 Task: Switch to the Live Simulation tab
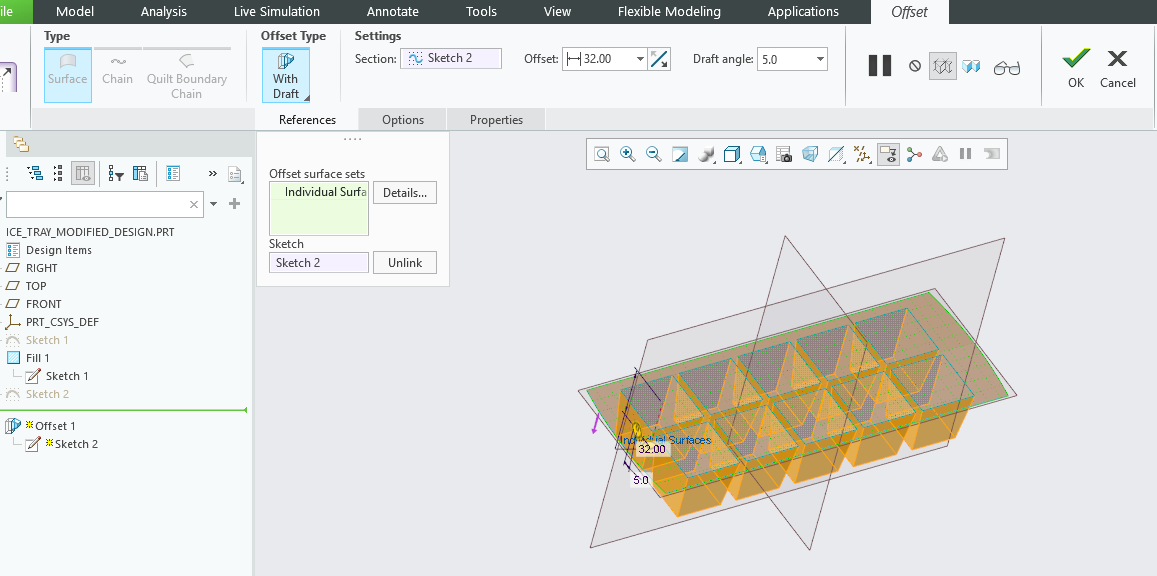coord(277,12)
